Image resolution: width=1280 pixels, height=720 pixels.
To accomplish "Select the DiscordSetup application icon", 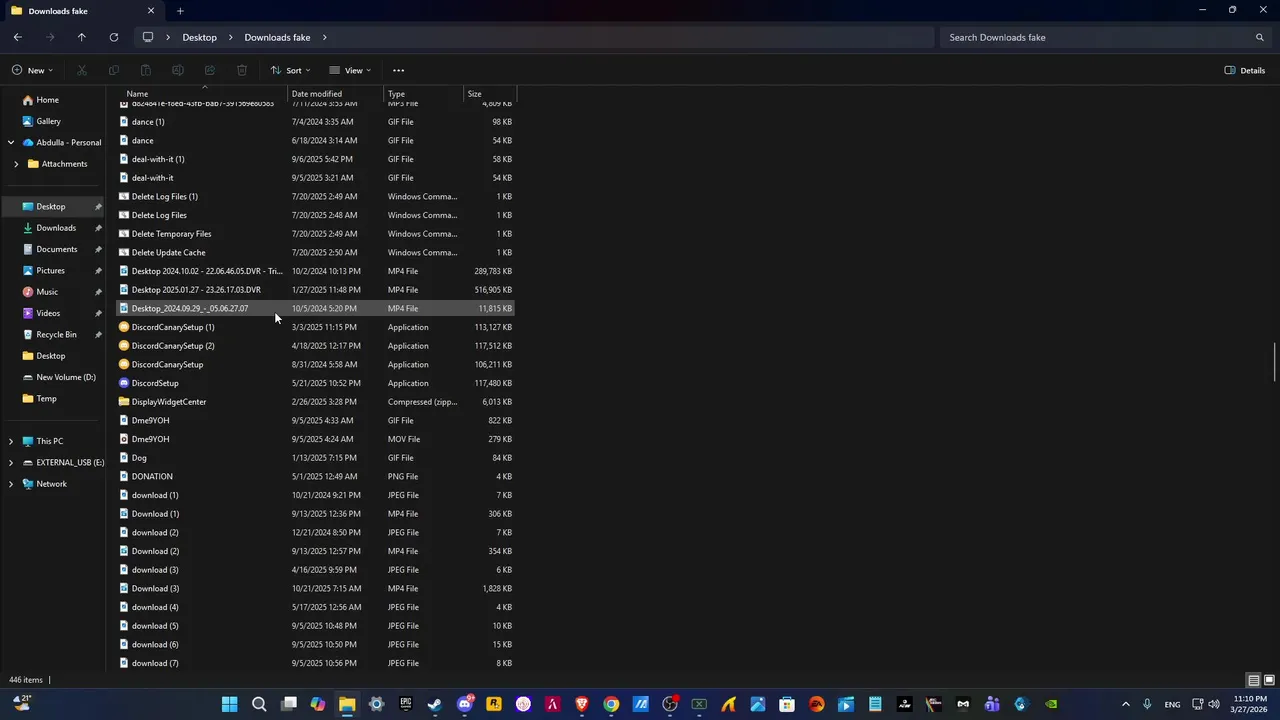I will click(124, 383).
